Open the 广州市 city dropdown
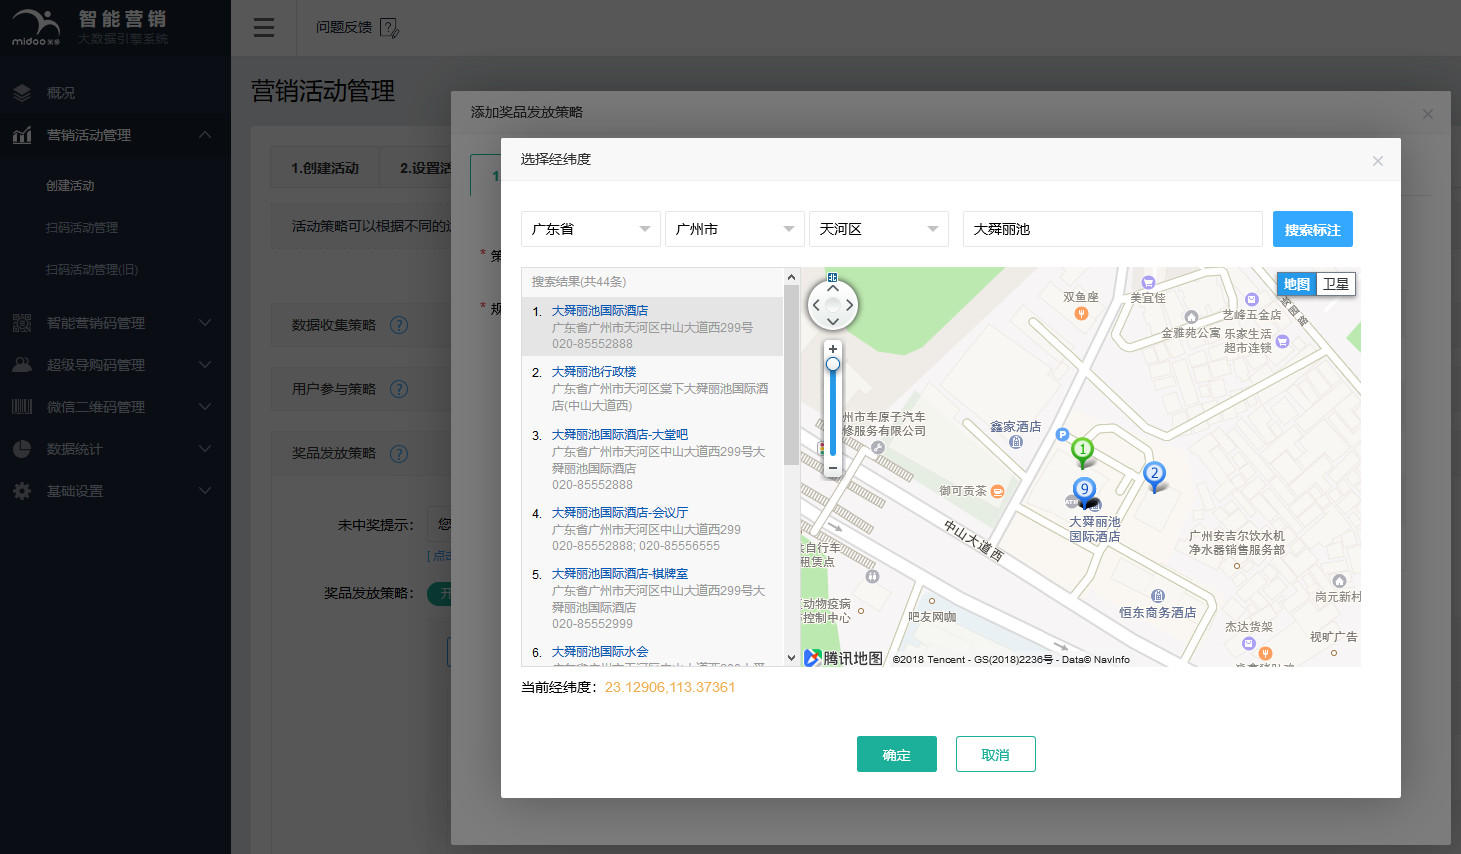 735,229
